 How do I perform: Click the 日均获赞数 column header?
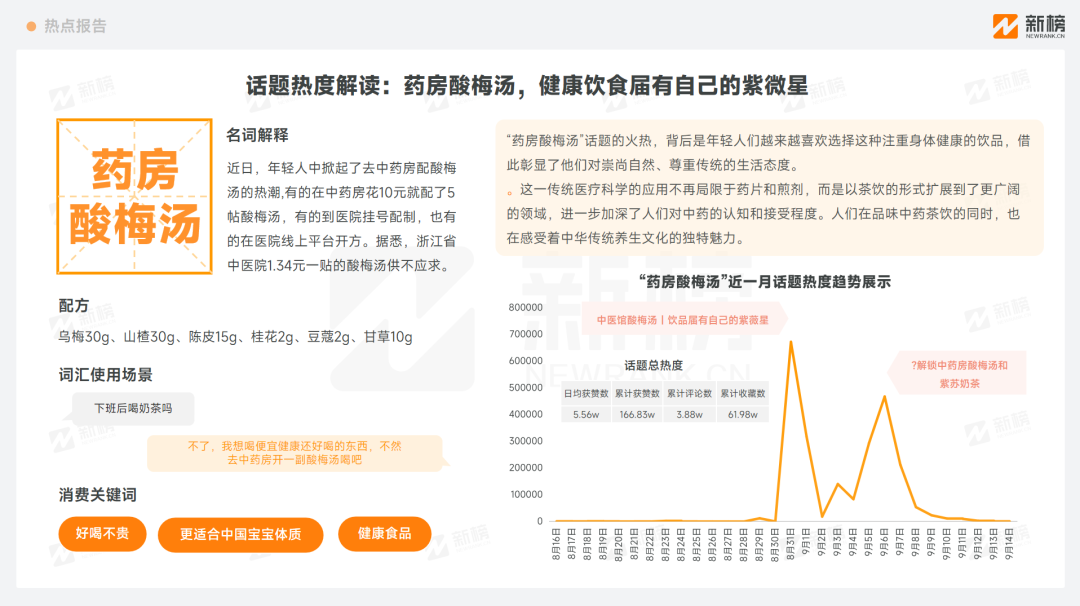586,393
